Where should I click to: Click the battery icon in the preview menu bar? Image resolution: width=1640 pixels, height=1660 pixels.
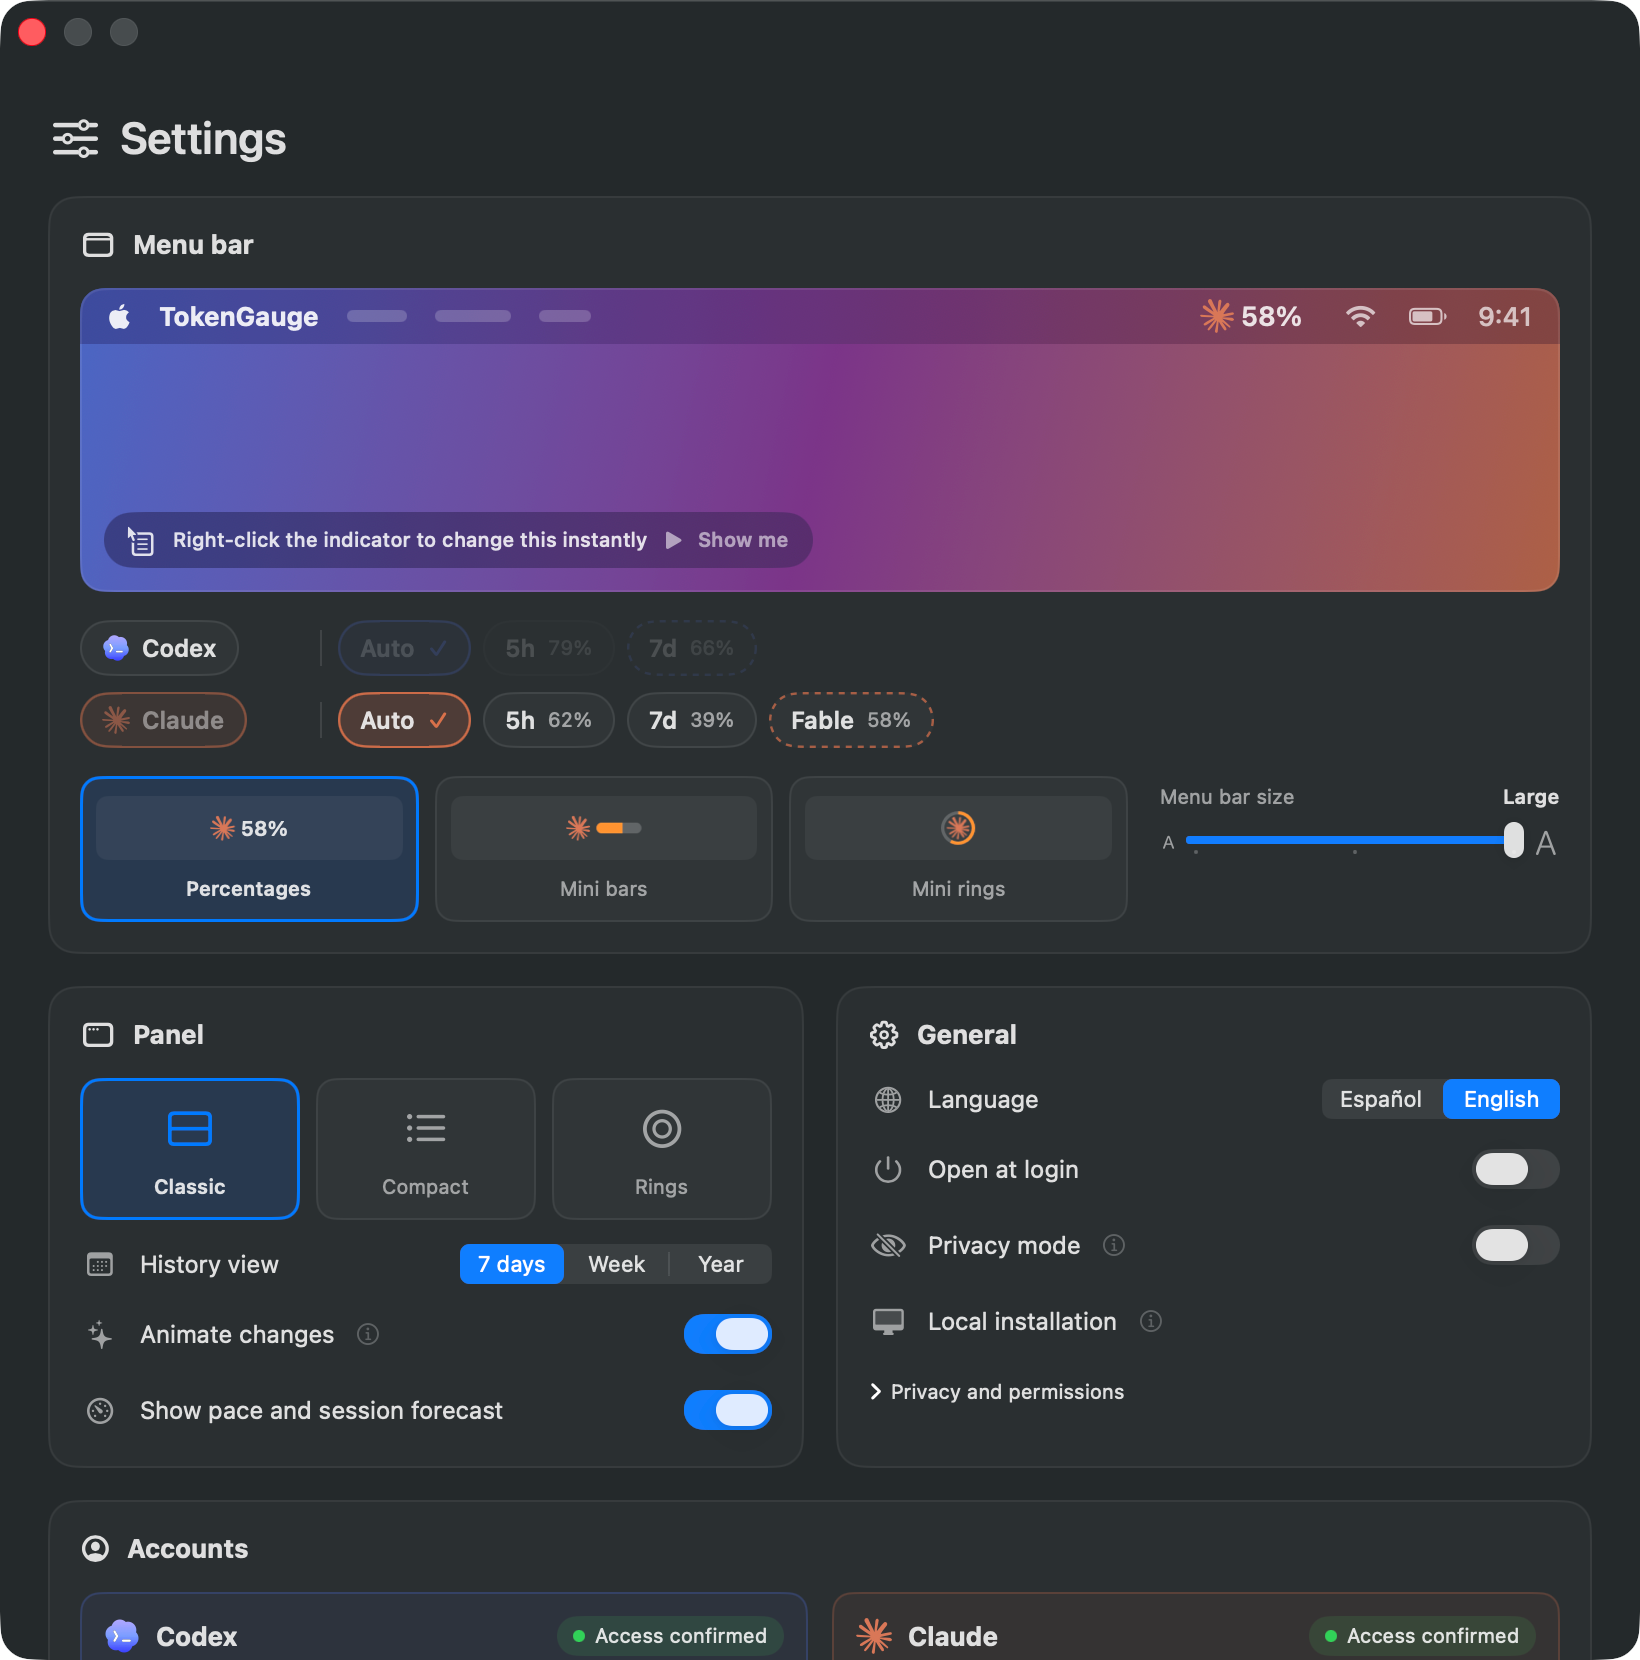point(1427,317)
